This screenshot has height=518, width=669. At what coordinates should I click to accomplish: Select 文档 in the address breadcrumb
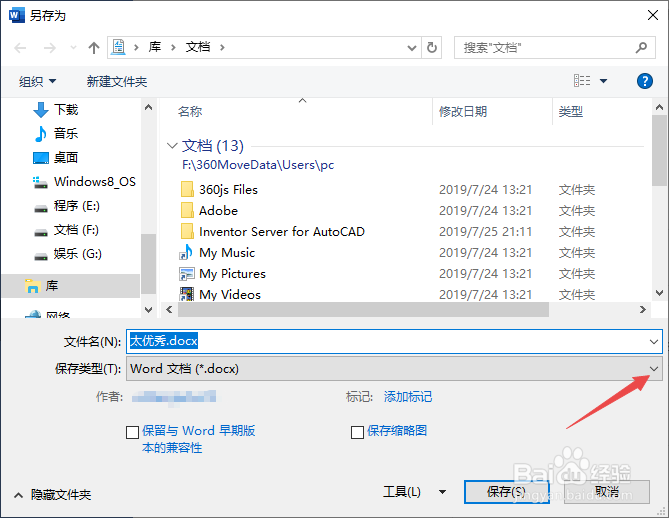coord(198,47)
